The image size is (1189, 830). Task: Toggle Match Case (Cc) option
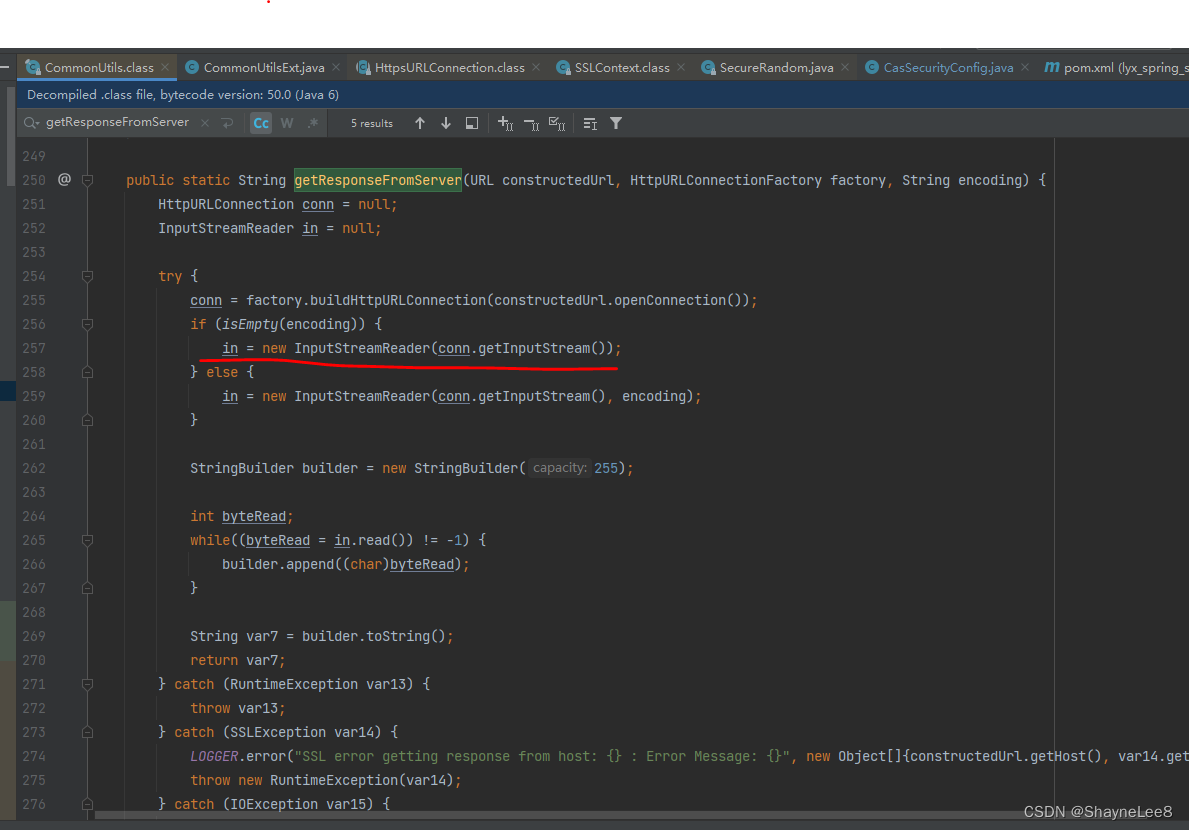[261, 123]
